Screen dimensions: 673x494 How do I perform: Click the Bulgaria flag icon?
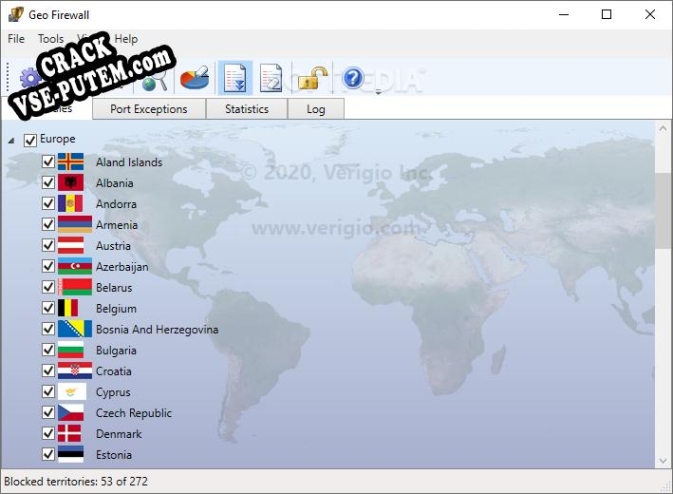[x=70, y=350]
